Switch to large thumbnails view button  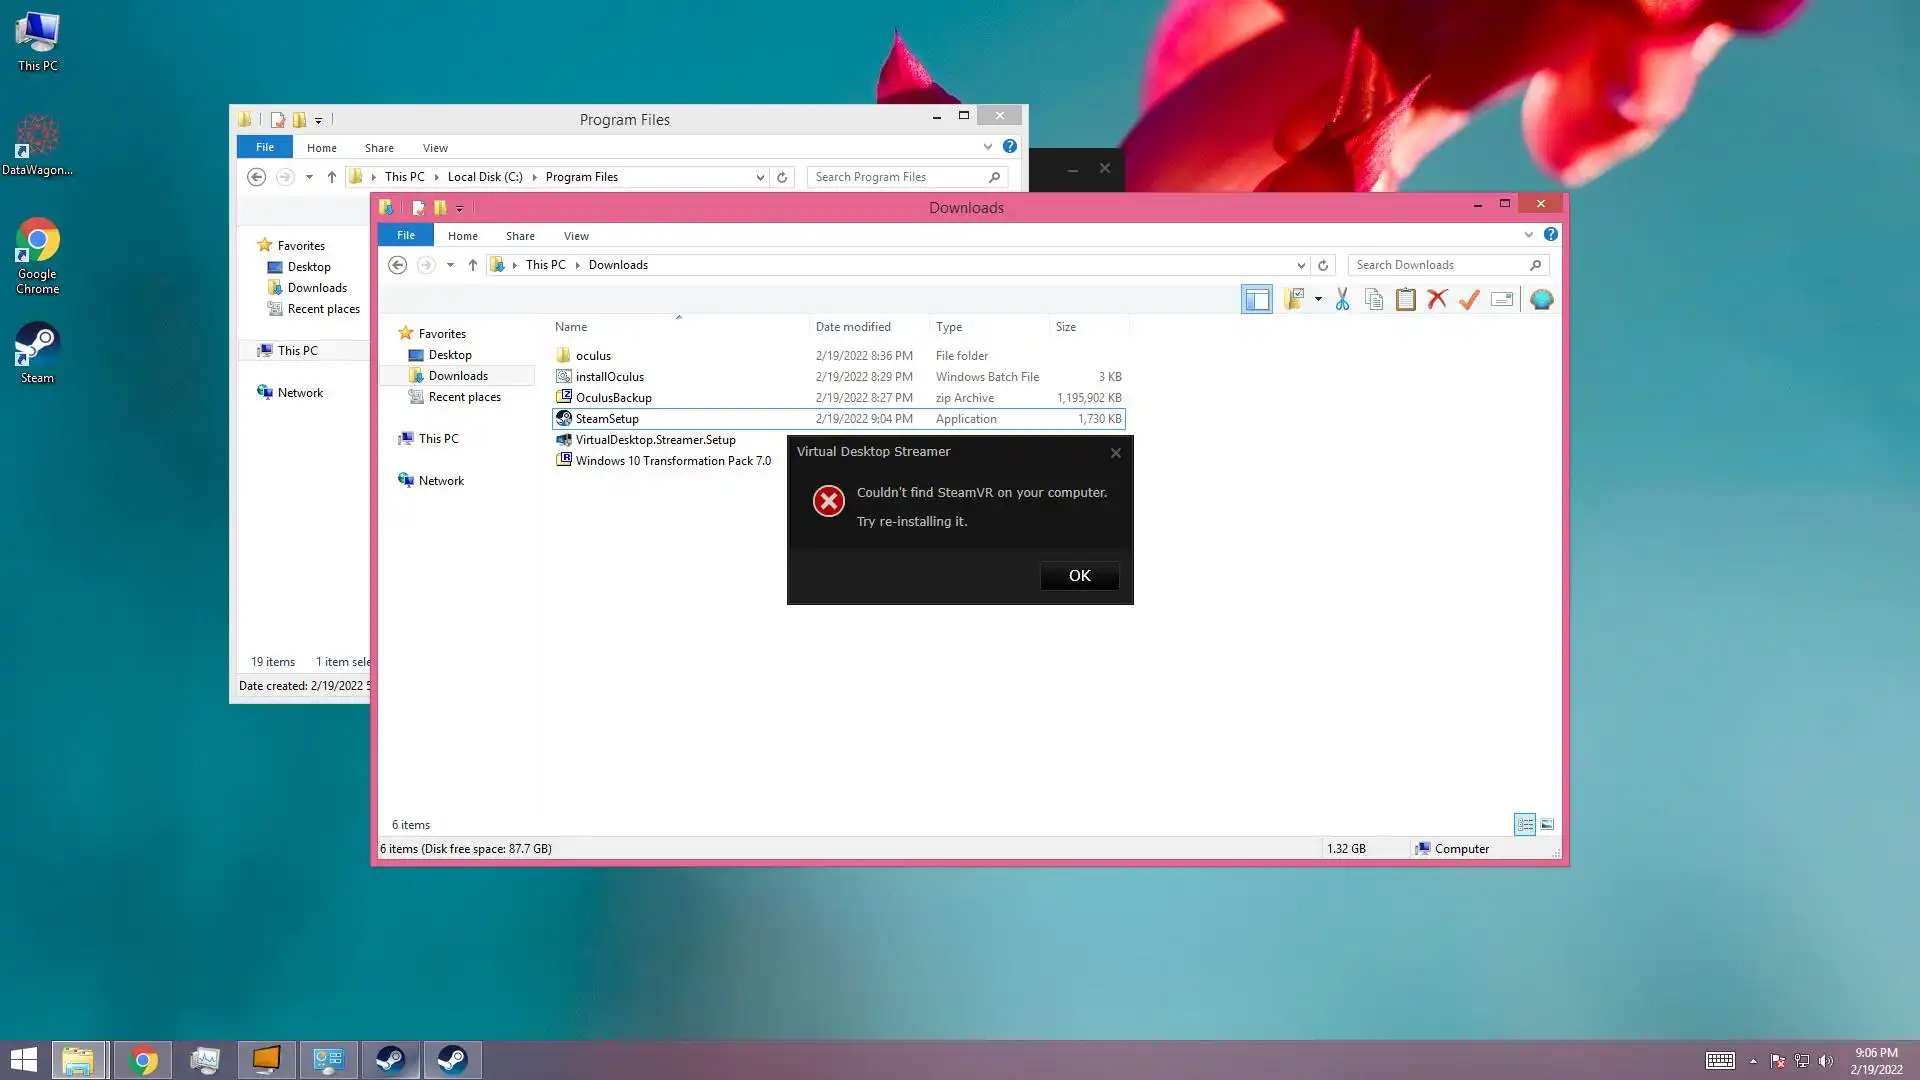pyautogui.click(x=1547, y=824)
